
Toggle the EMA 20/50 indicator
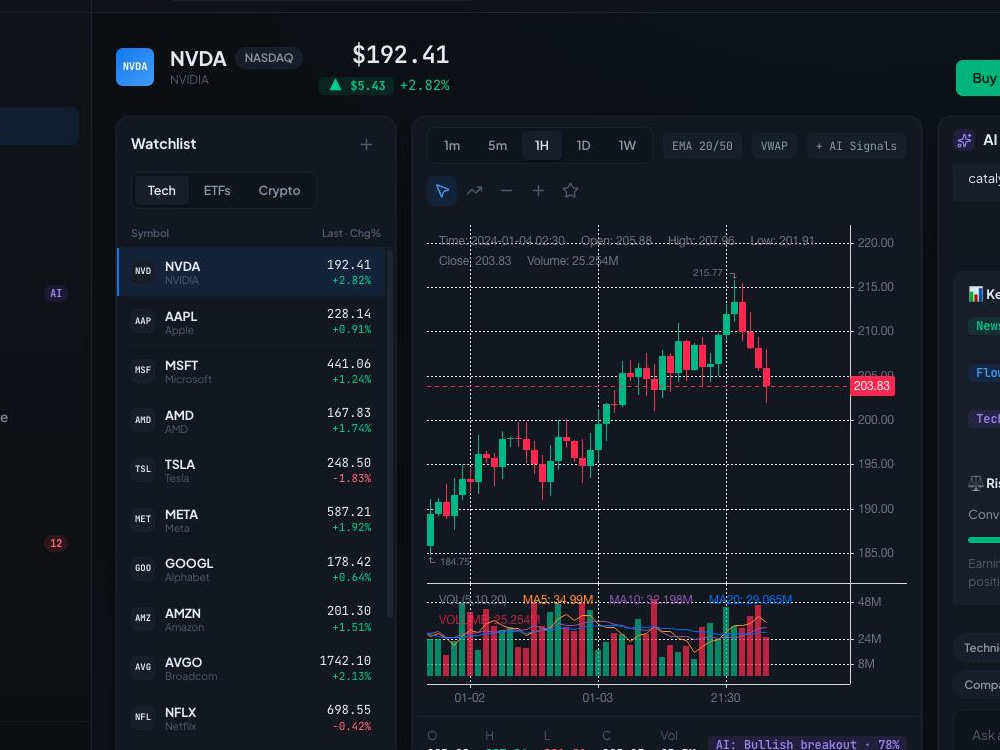(702, 146)
